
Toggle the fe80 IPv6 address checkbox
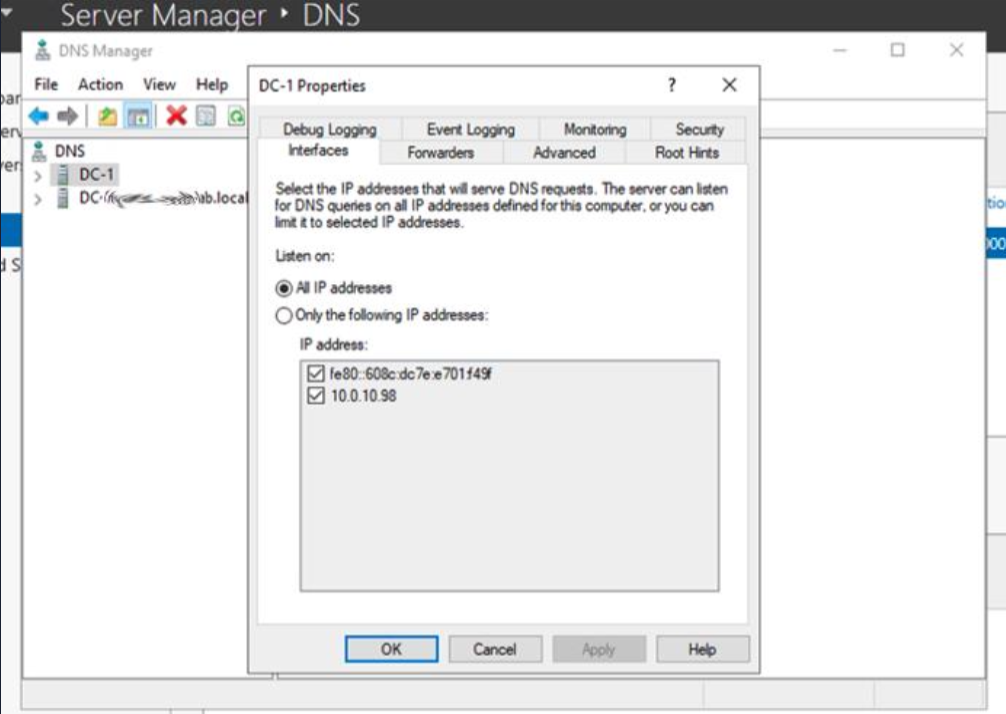point(317,375)
